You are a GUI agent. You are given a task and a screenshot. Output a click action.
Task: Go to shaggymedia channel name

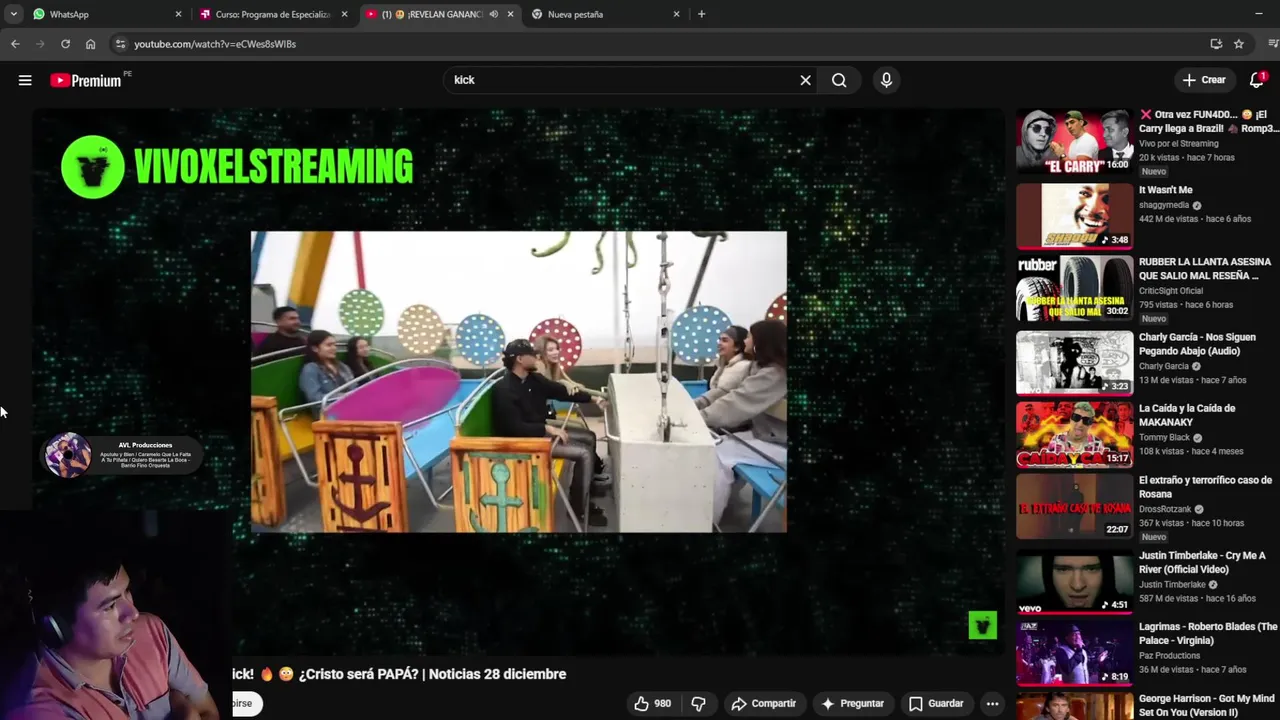click(x=1164, y=205)
